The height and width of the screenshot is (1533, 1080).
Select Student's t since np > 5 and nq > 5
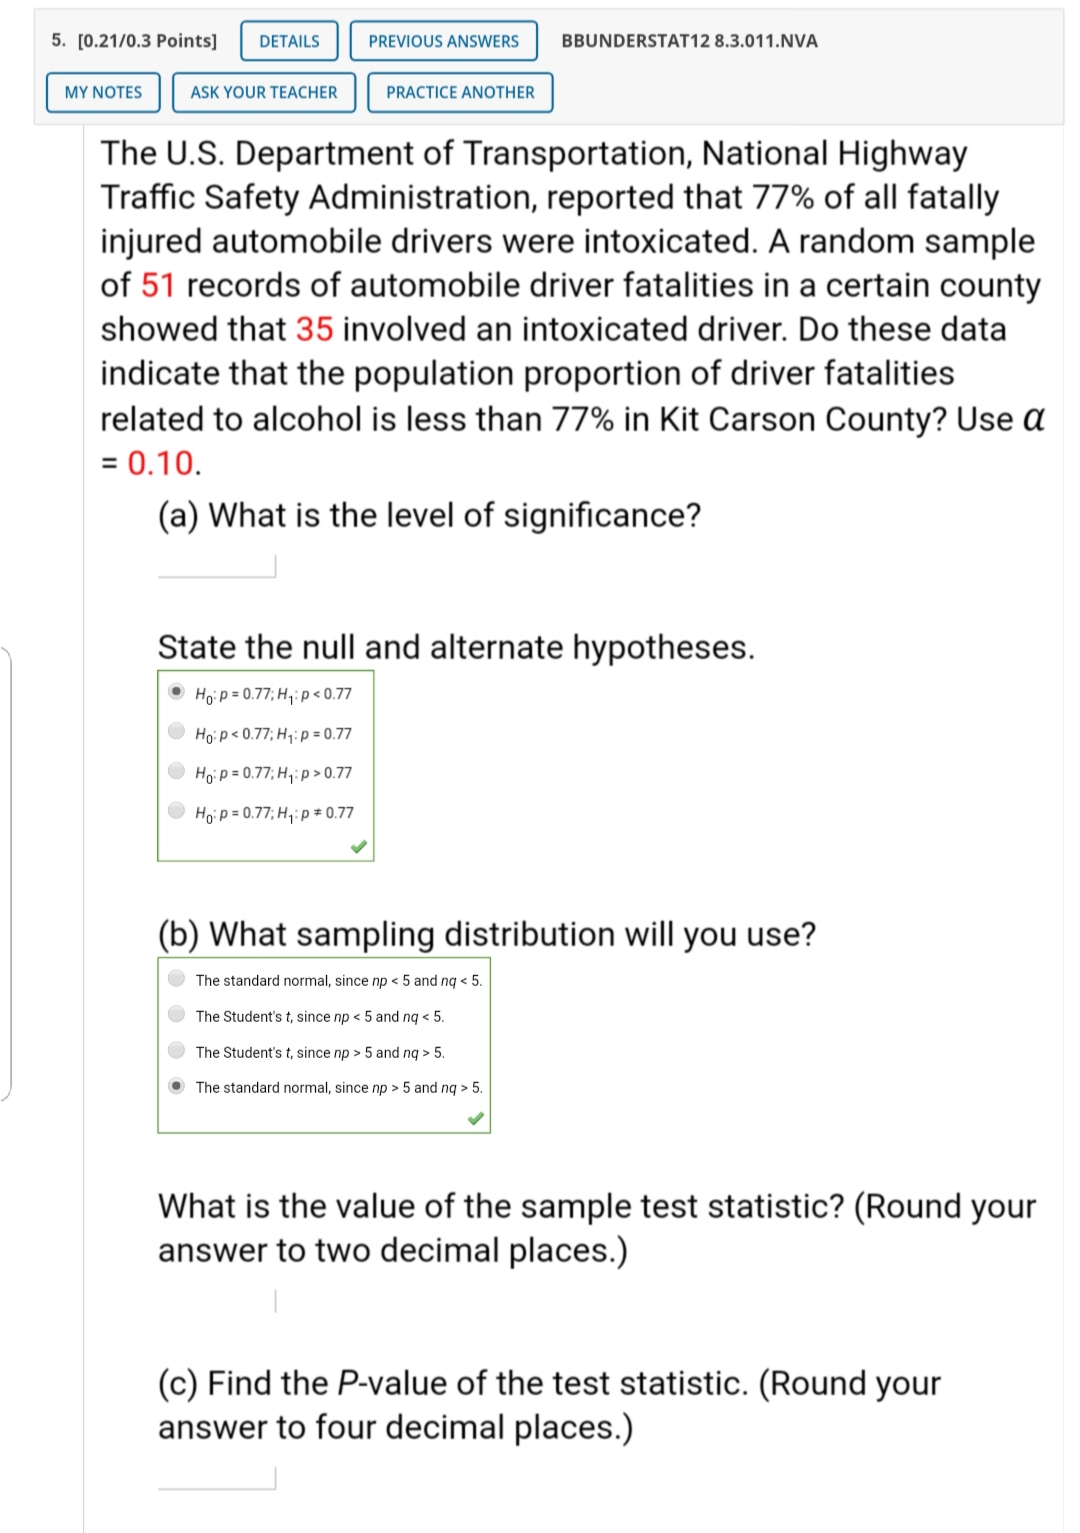176,1051
